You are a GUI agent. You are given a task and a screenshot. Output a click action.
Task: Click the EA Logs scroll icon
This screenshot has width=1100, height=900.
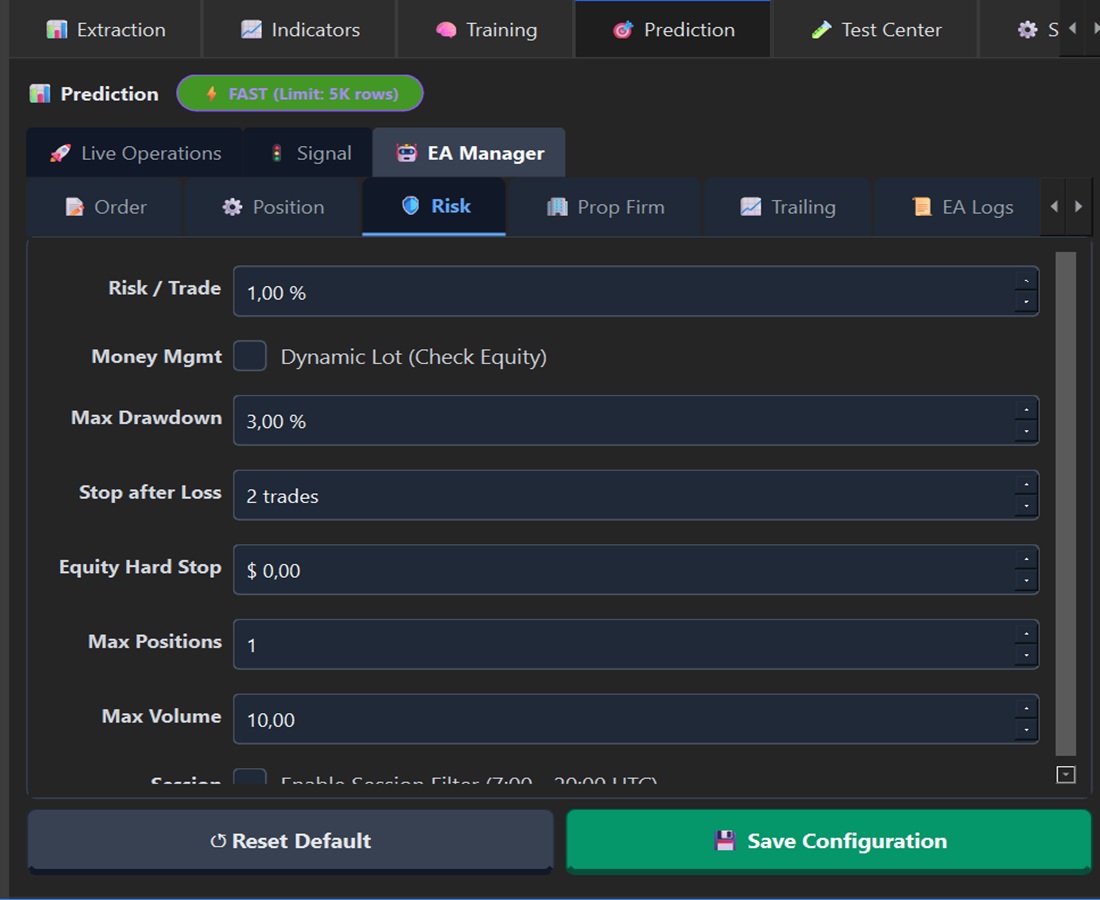click(x=921, y=207)
